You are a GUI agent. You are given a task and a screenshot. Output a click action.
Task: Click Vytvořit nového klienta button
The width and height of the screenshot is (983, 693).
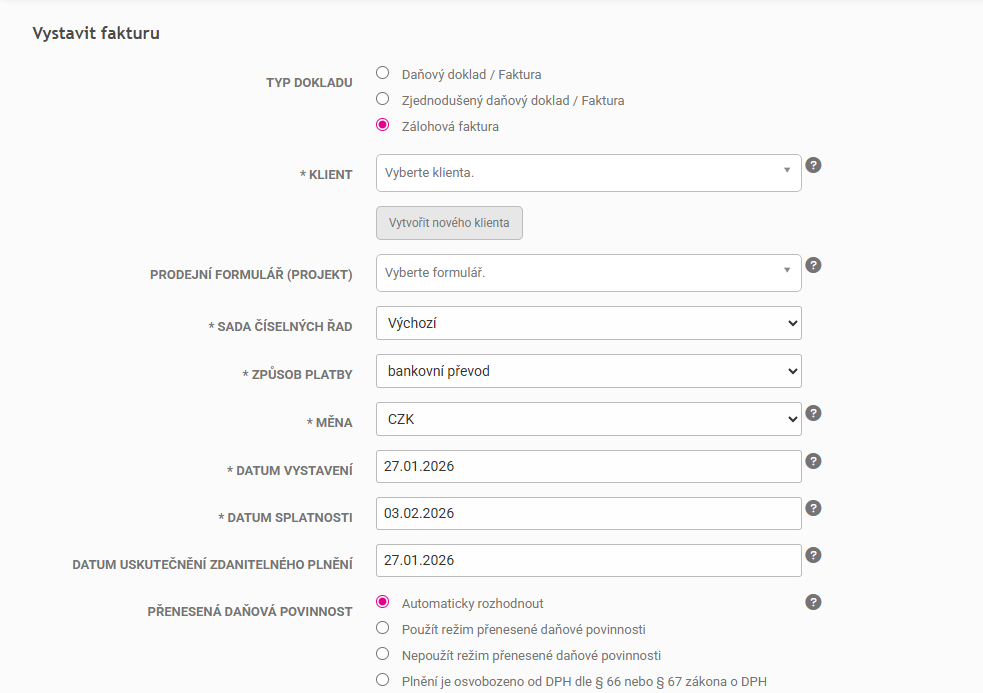[449, 223]
